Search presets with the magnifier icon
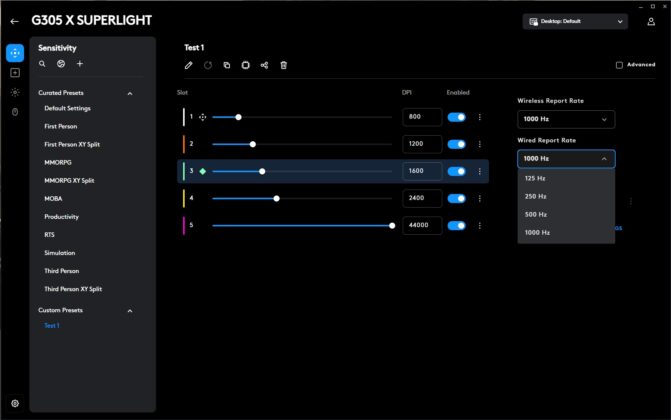 [x=42, y=64]
